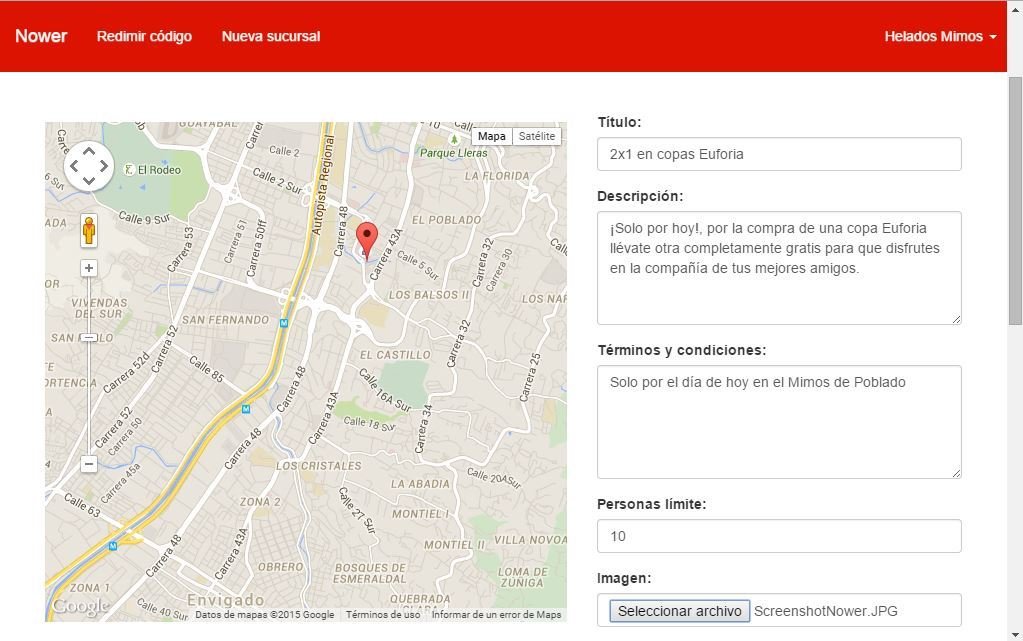Focus the Título input field

[x=779, y=154]
